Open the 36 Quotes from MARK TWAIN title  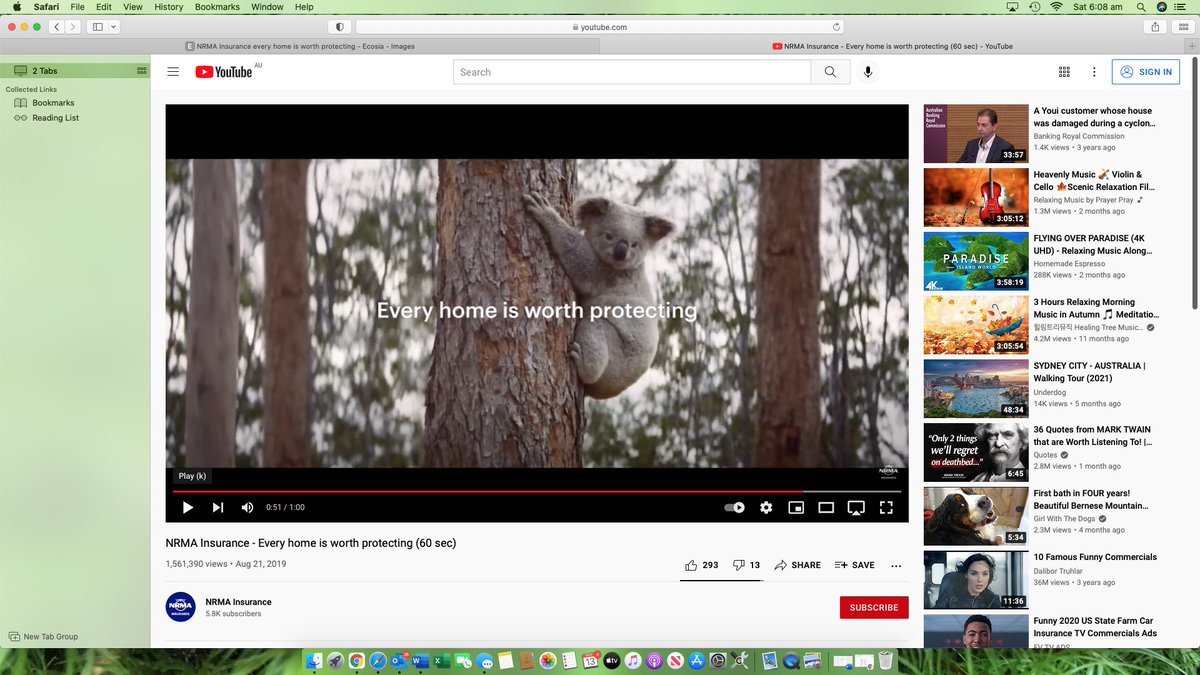(x=1093, y=436)
